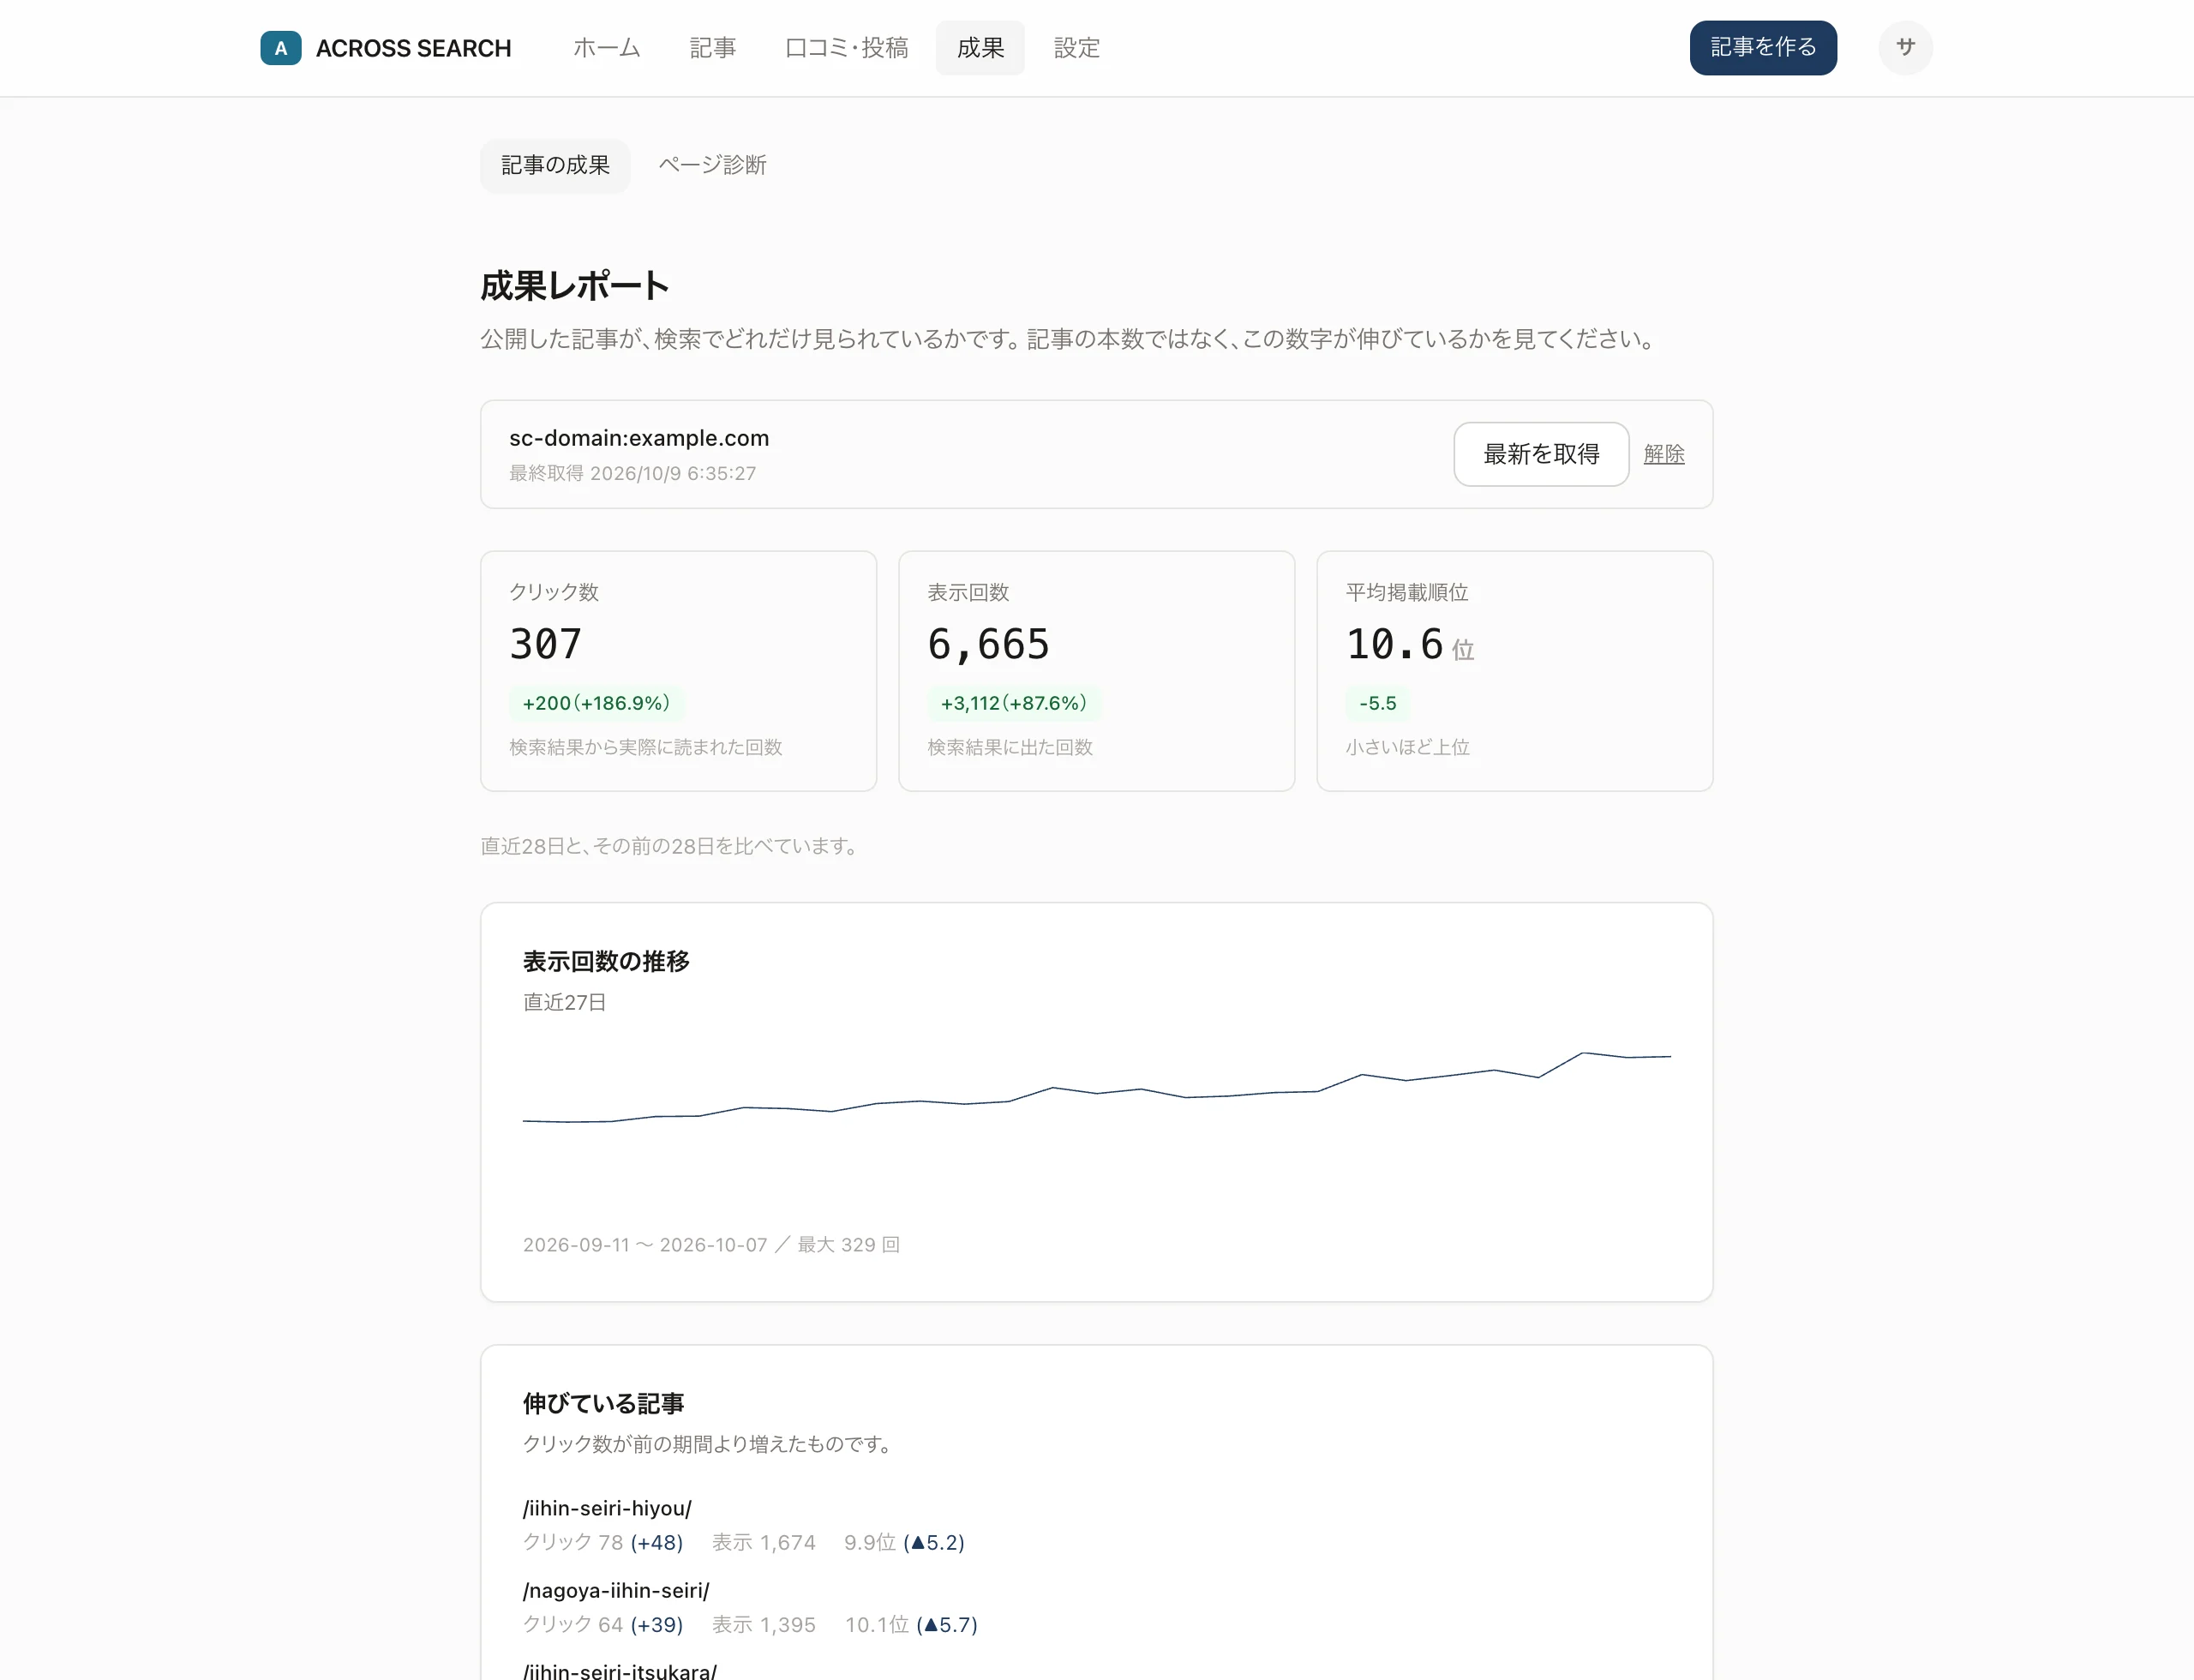Open the 設定 nav item
The height and width of the screenshot is (1680, 2194).
tap(1076, 48)
